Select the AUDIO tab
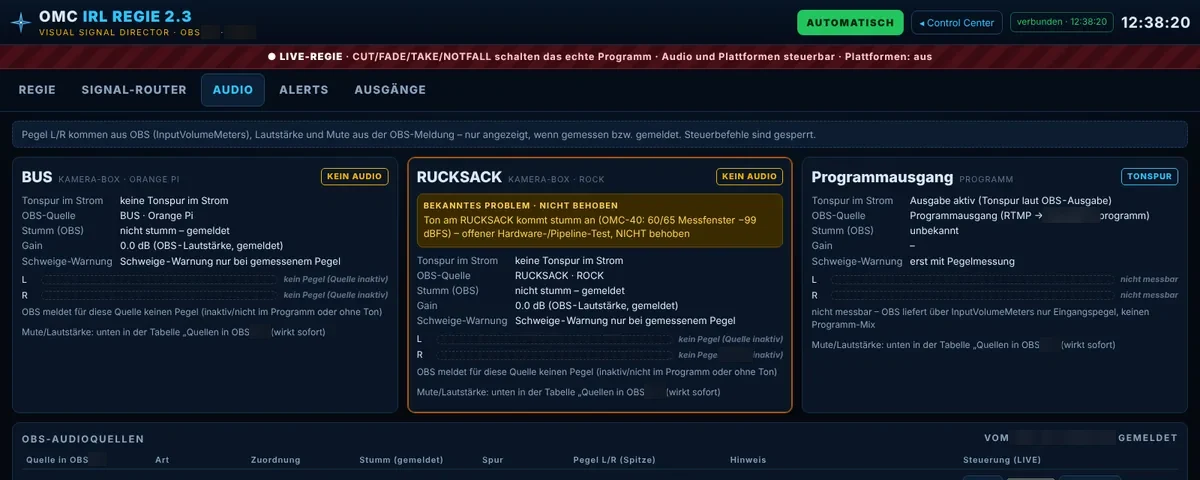1200x480 pixels. click(x=233, y=90)
